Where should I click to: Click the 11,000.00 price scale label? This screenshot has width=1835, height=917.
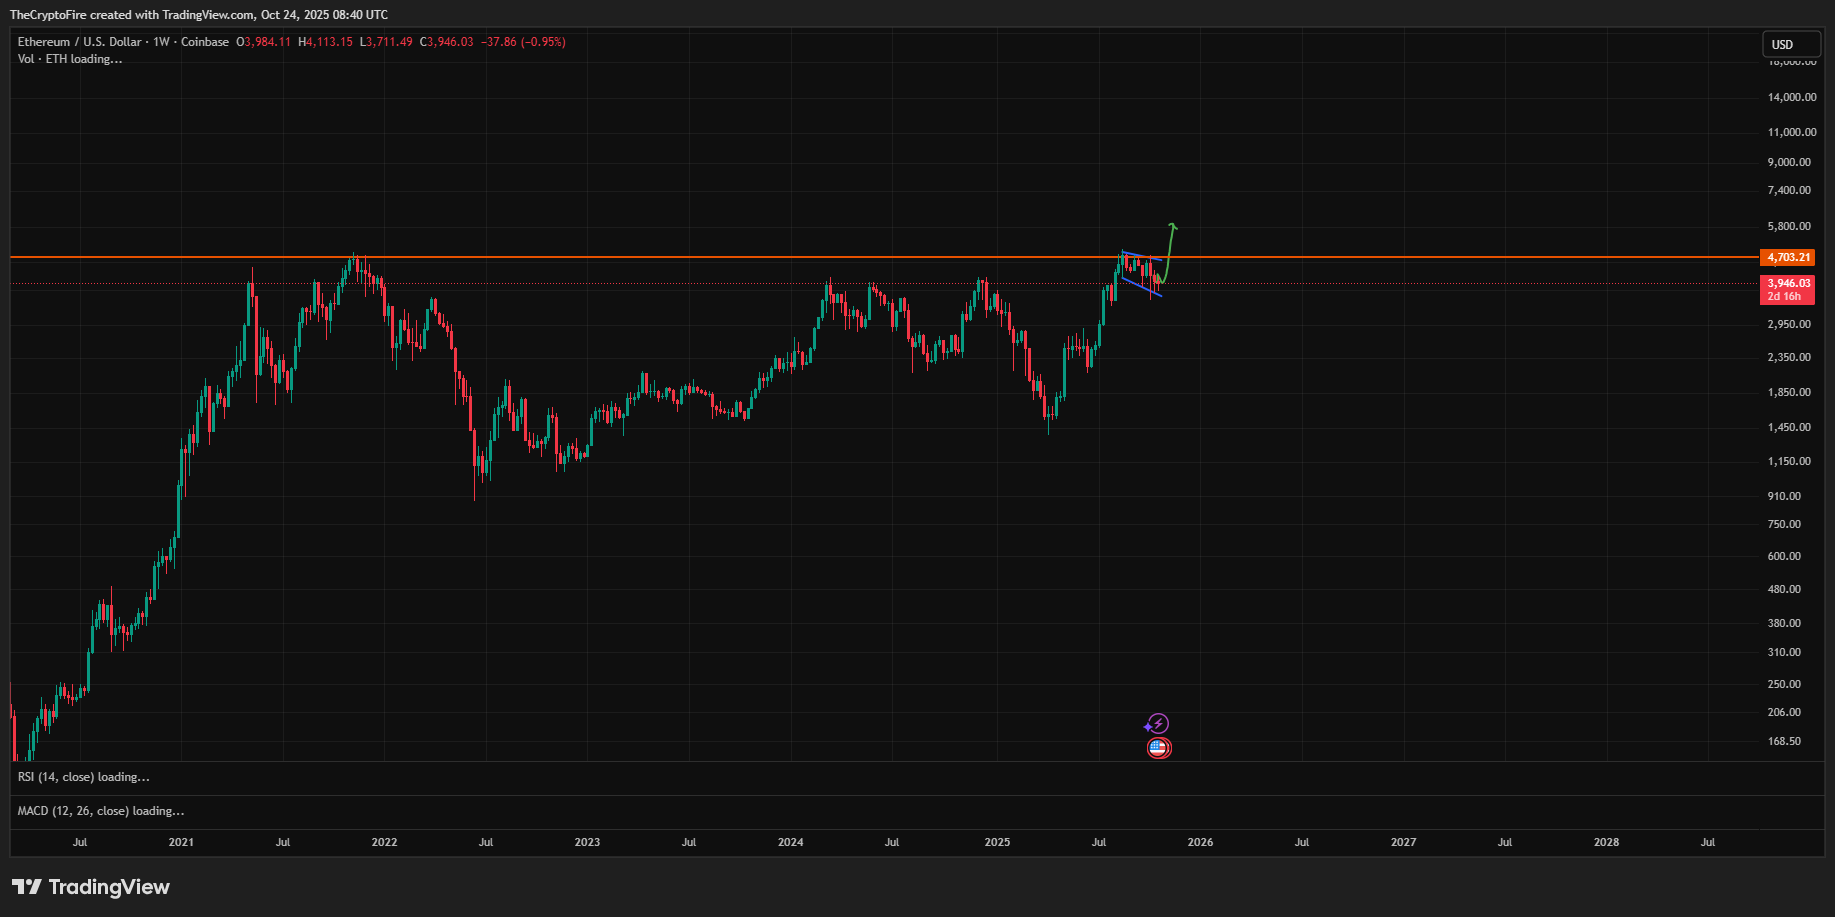(1792, 132)
